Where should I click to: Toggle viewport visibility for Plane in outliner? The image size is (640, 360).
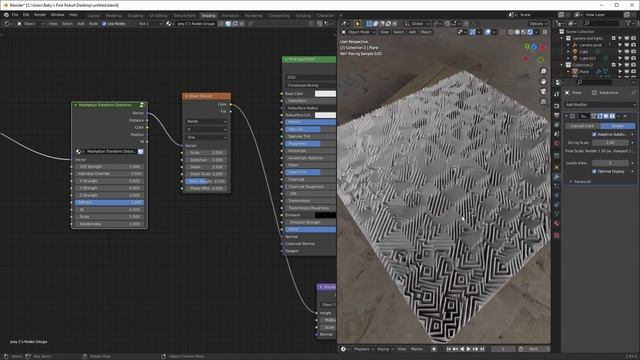point(627,72)
